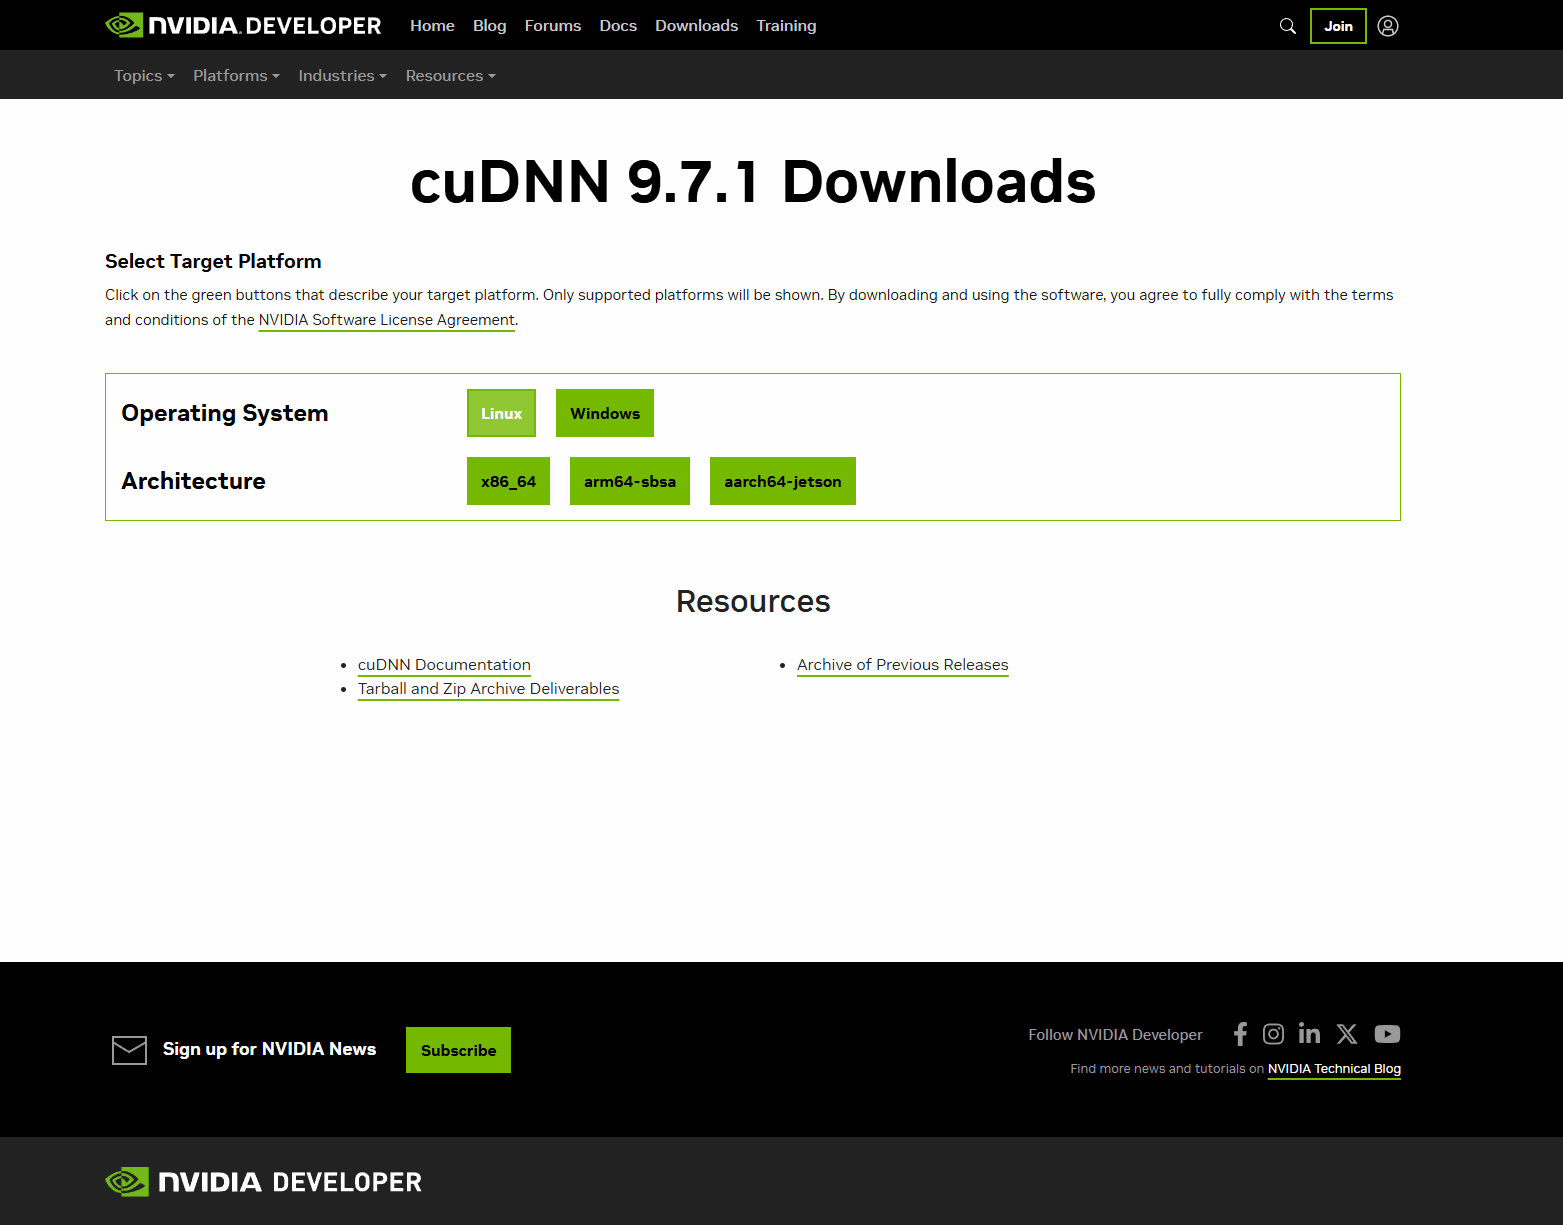Click the search magnifier icon
This screenshot has width=1563, height=1225.
pyautogui.click(x=1287, y=26)
